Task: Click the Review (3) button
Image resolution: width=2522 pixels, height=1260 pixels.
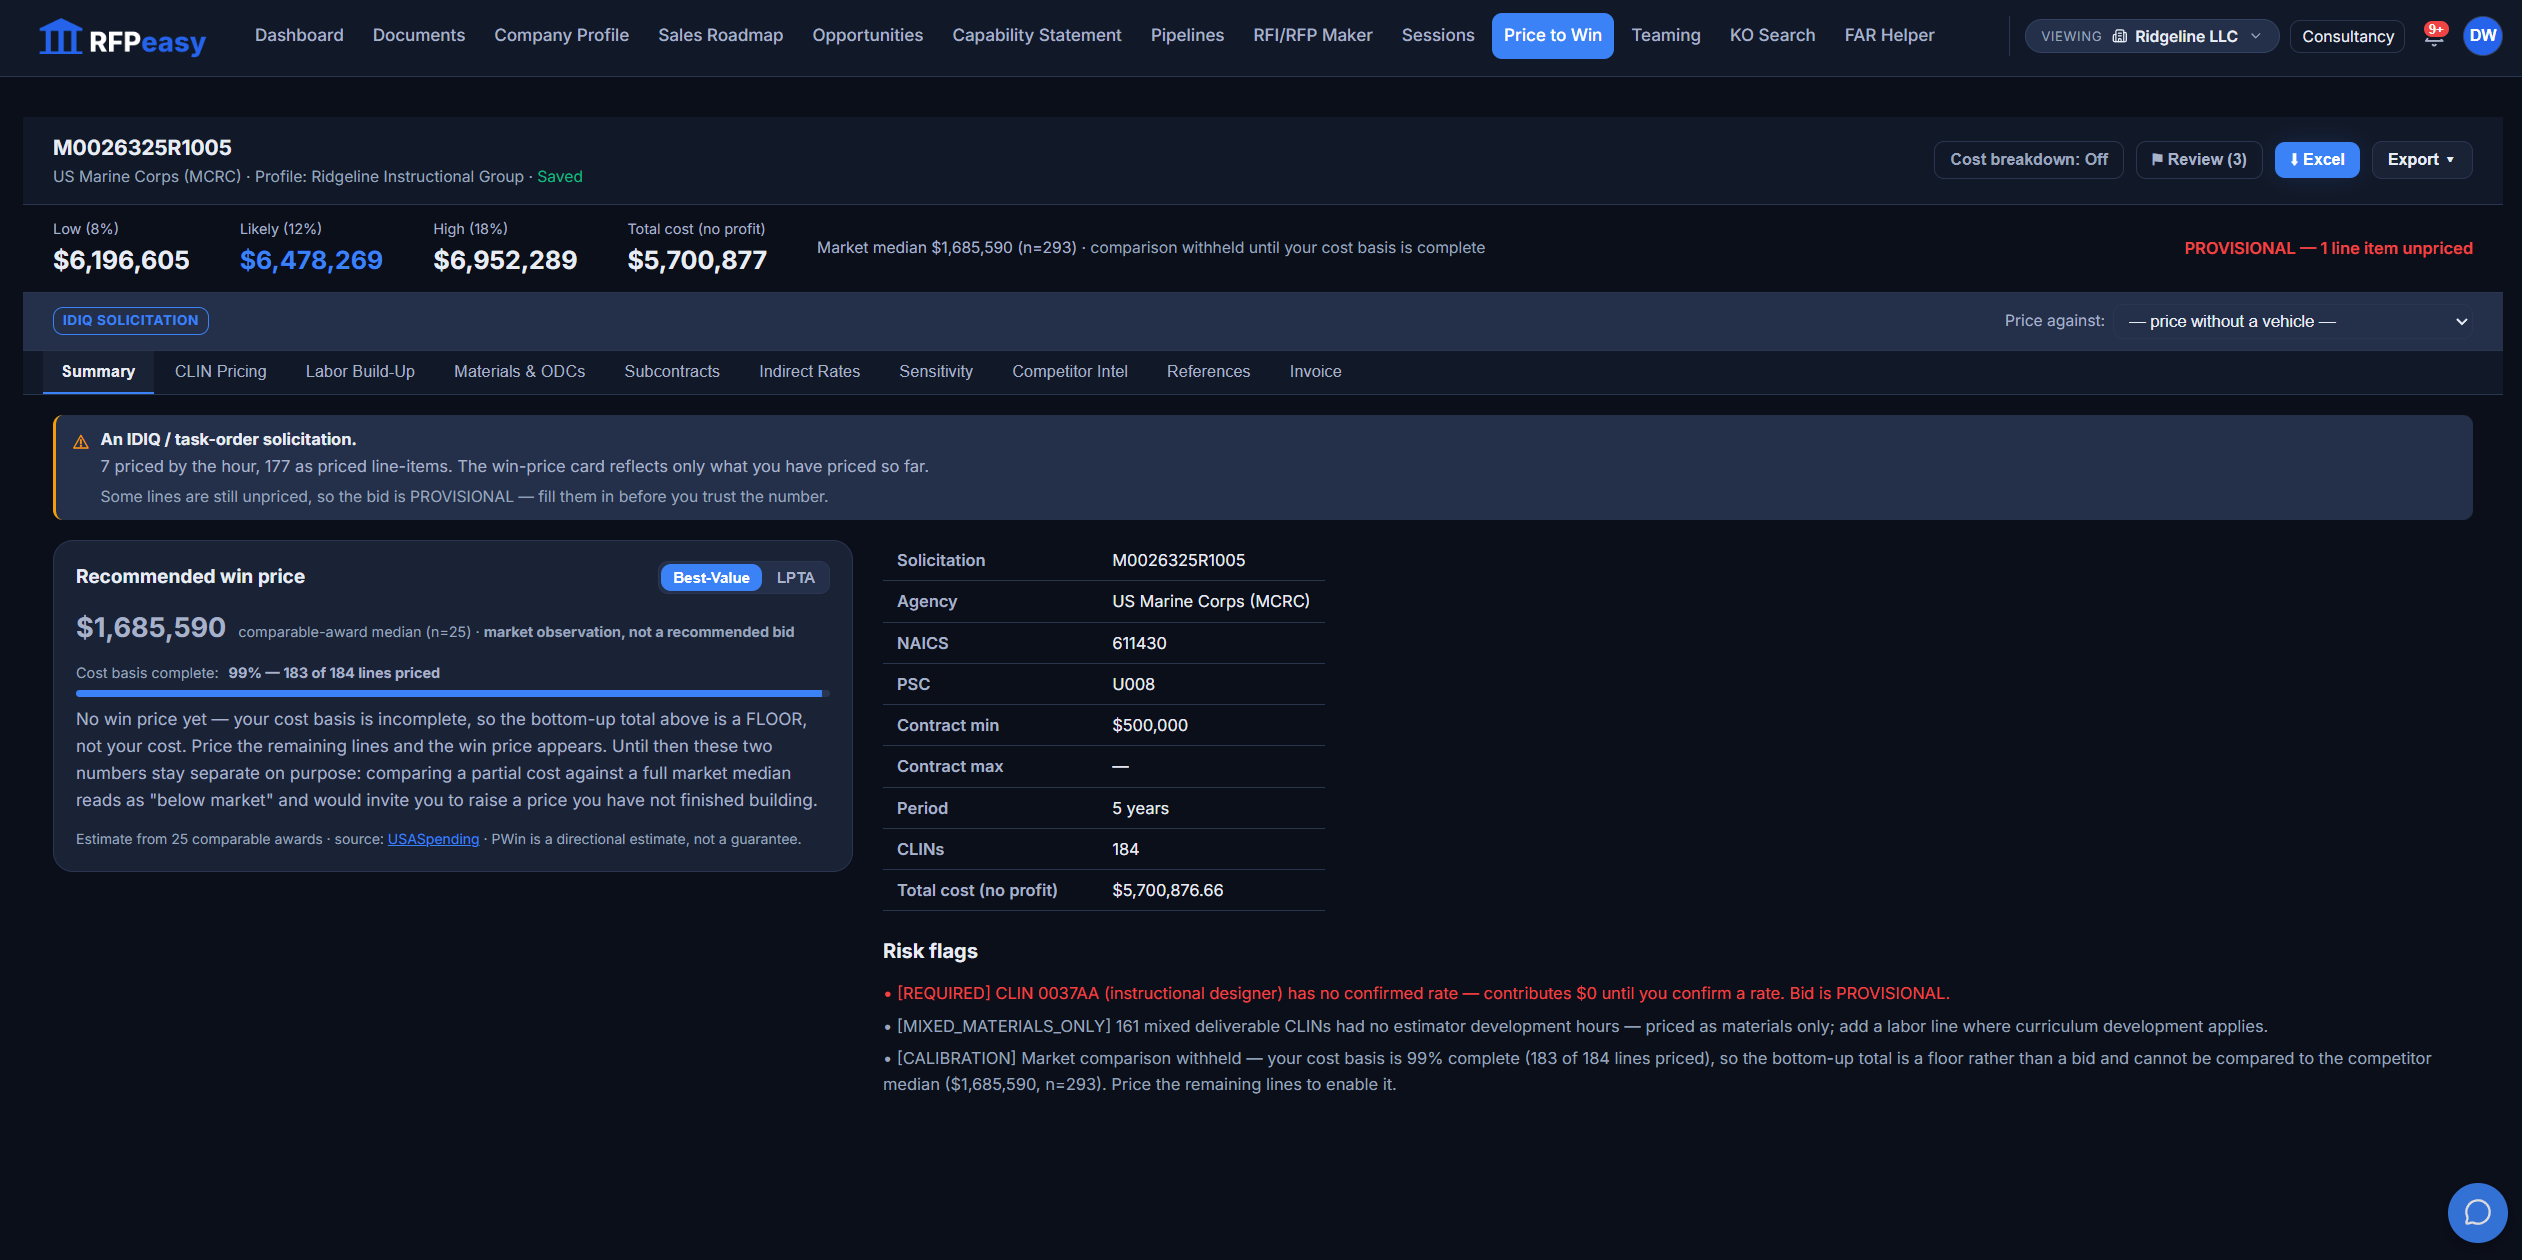Action: (x=2199, y=160)
